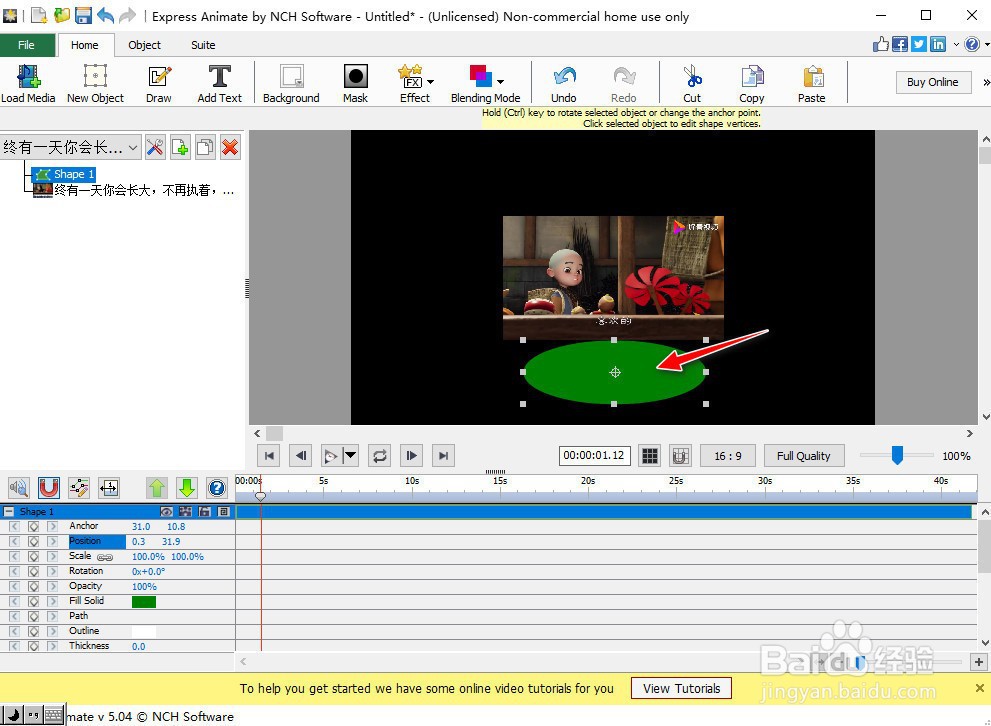Move layer down with green down arrow
The image size is (991, 726).
(x=186, y=488)
